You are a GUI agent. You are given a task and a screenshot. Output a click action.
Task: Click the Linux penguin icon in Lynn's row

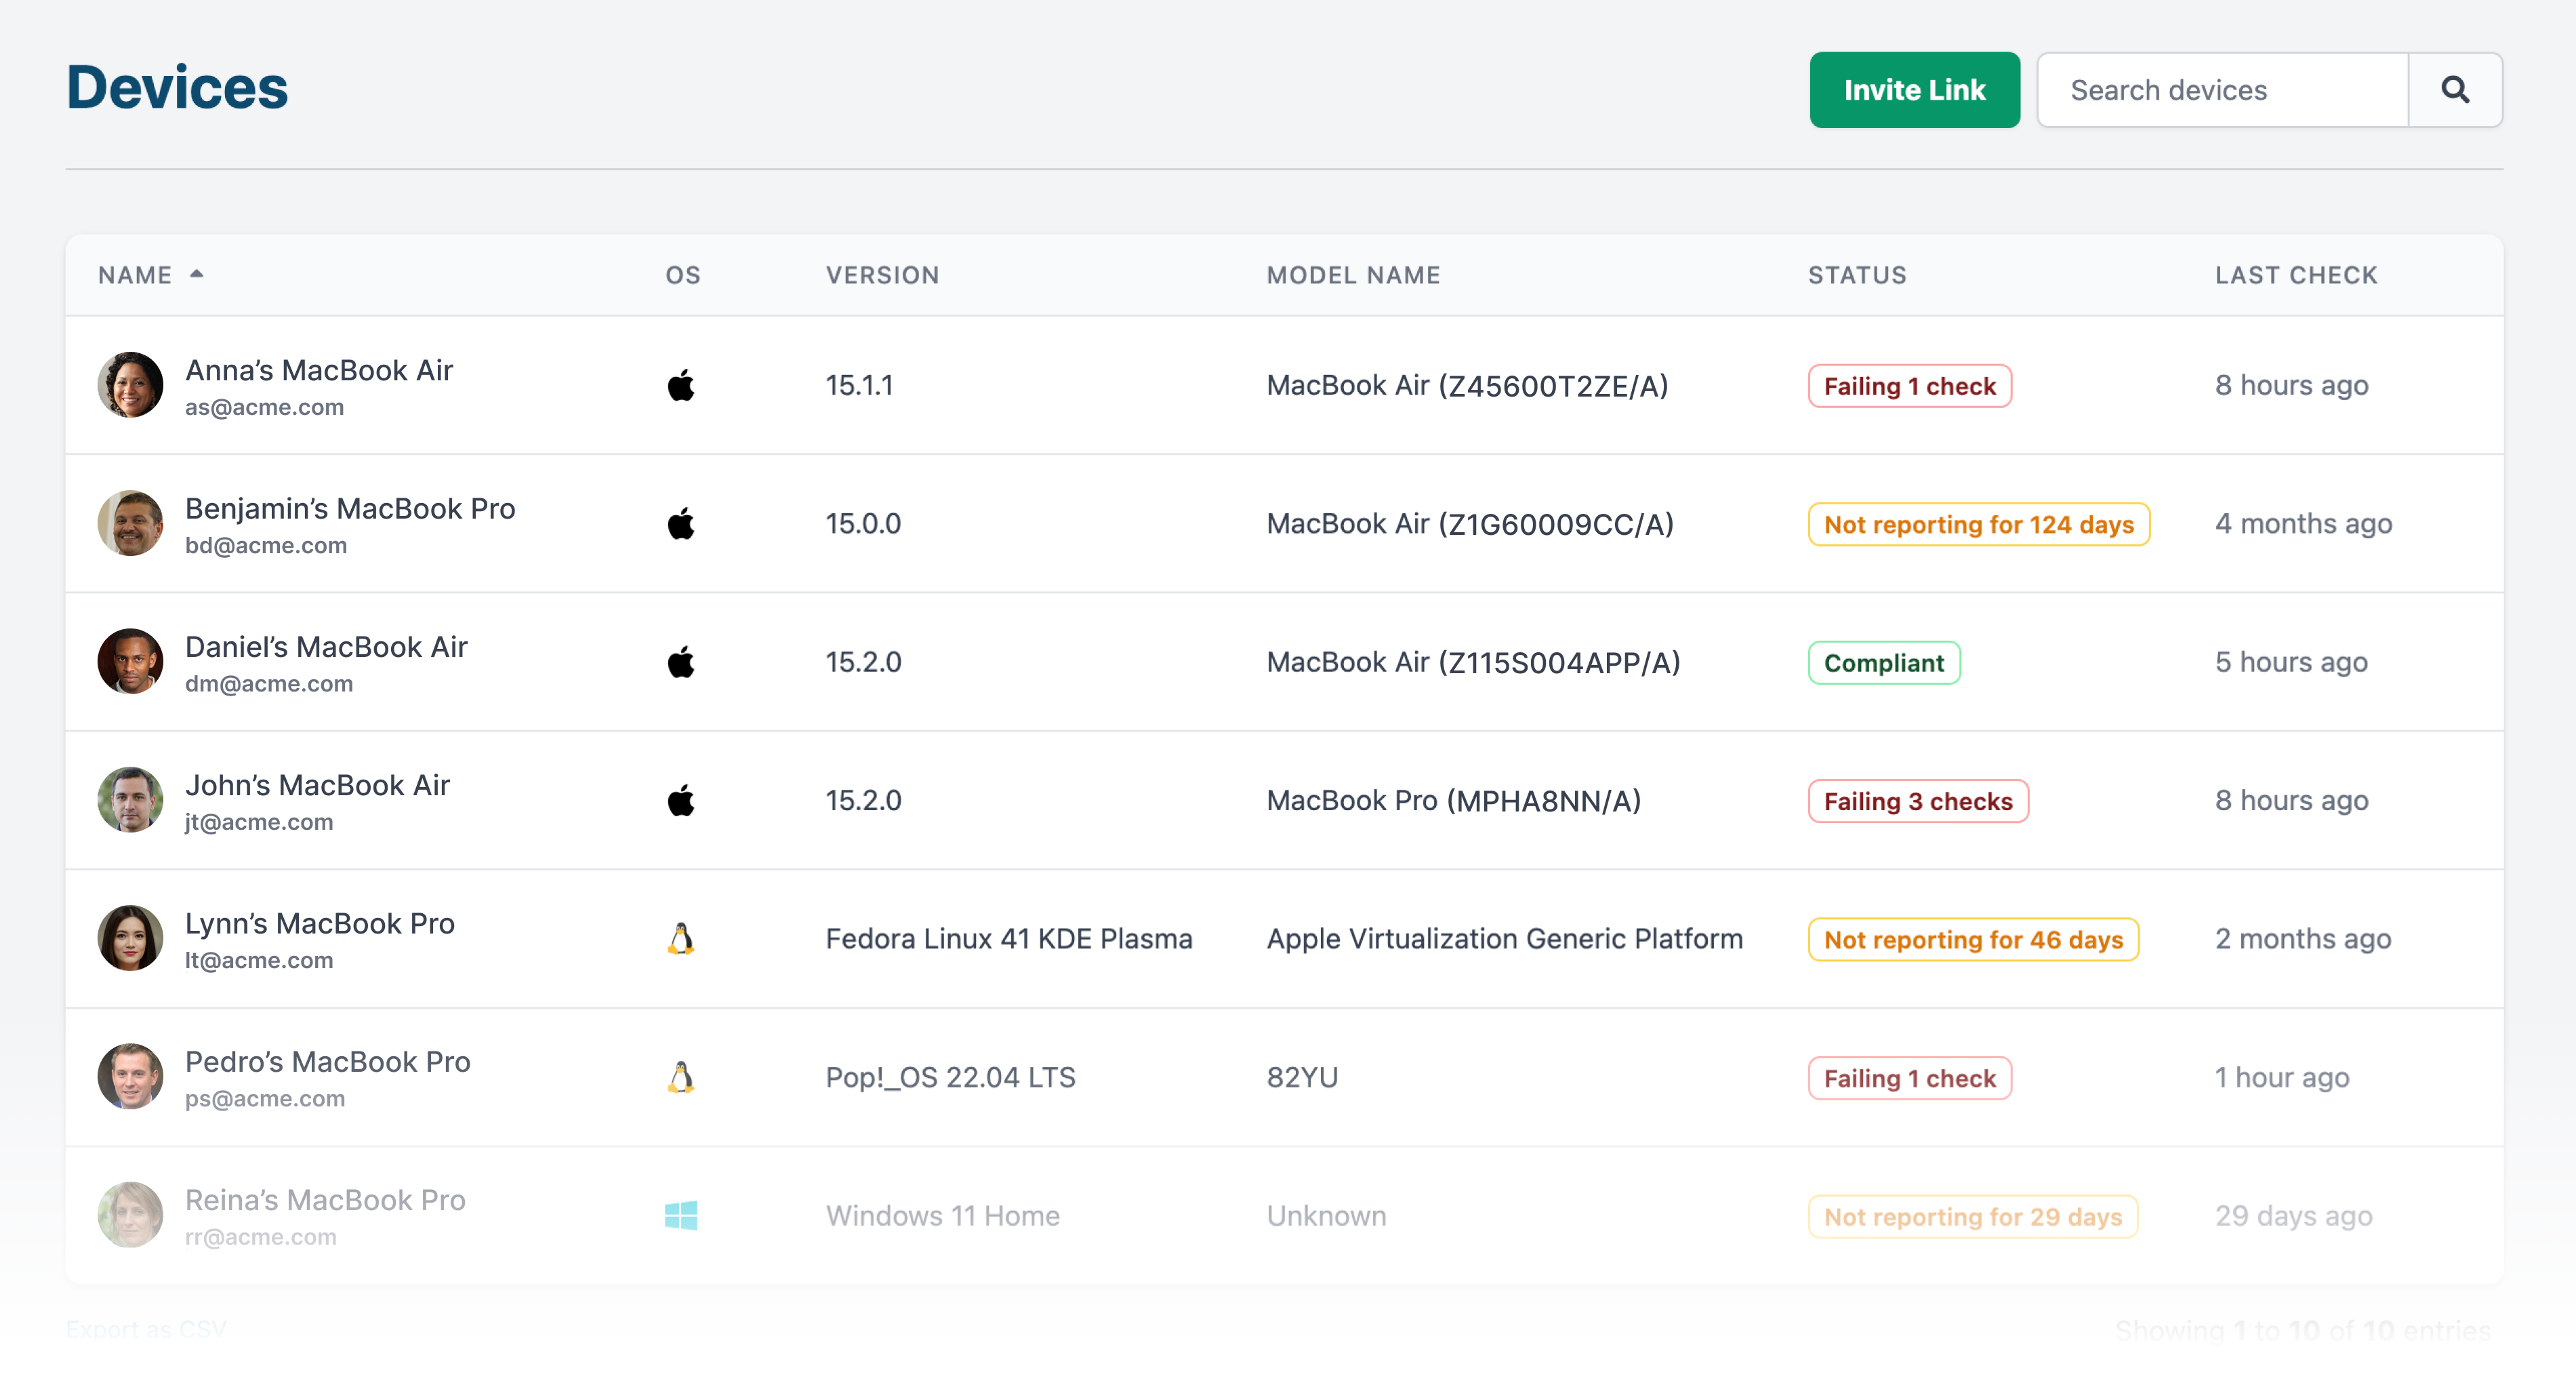coord(681,938)
